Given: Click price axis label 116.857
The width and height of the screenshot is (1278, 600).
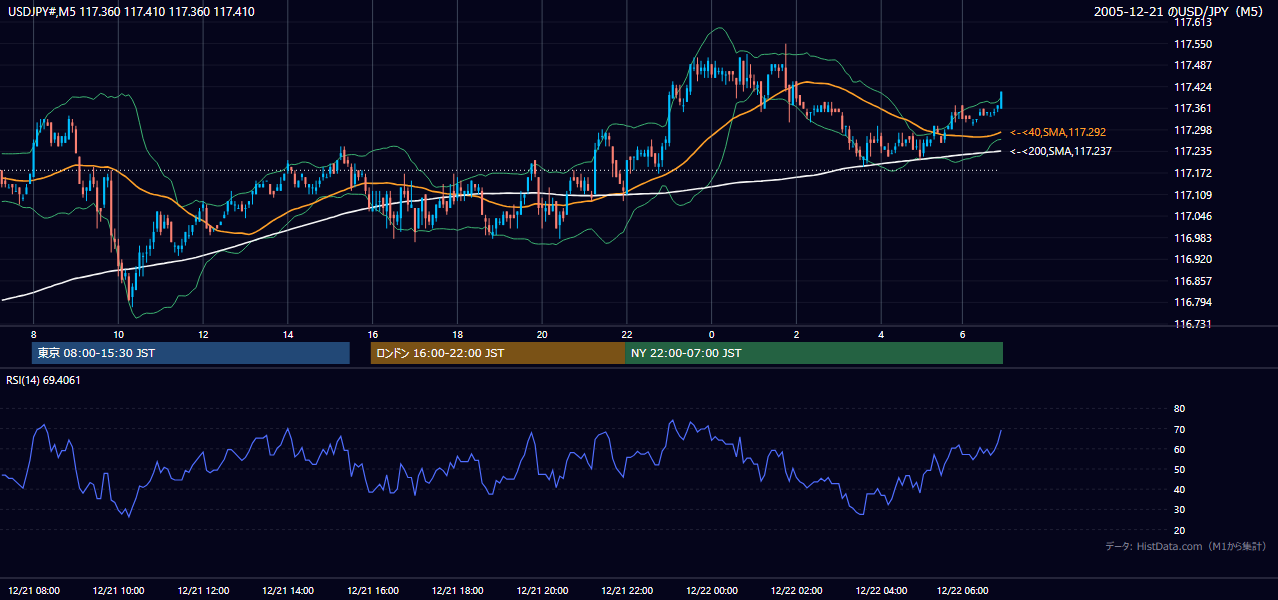Looking at the screenshot, I should tap(1191, 281).
